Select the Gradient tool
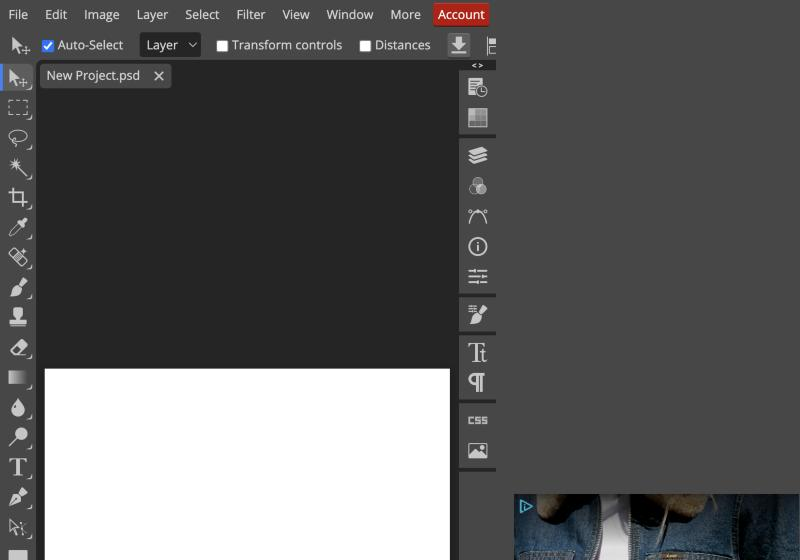800x560 pixels. (18, 377)
